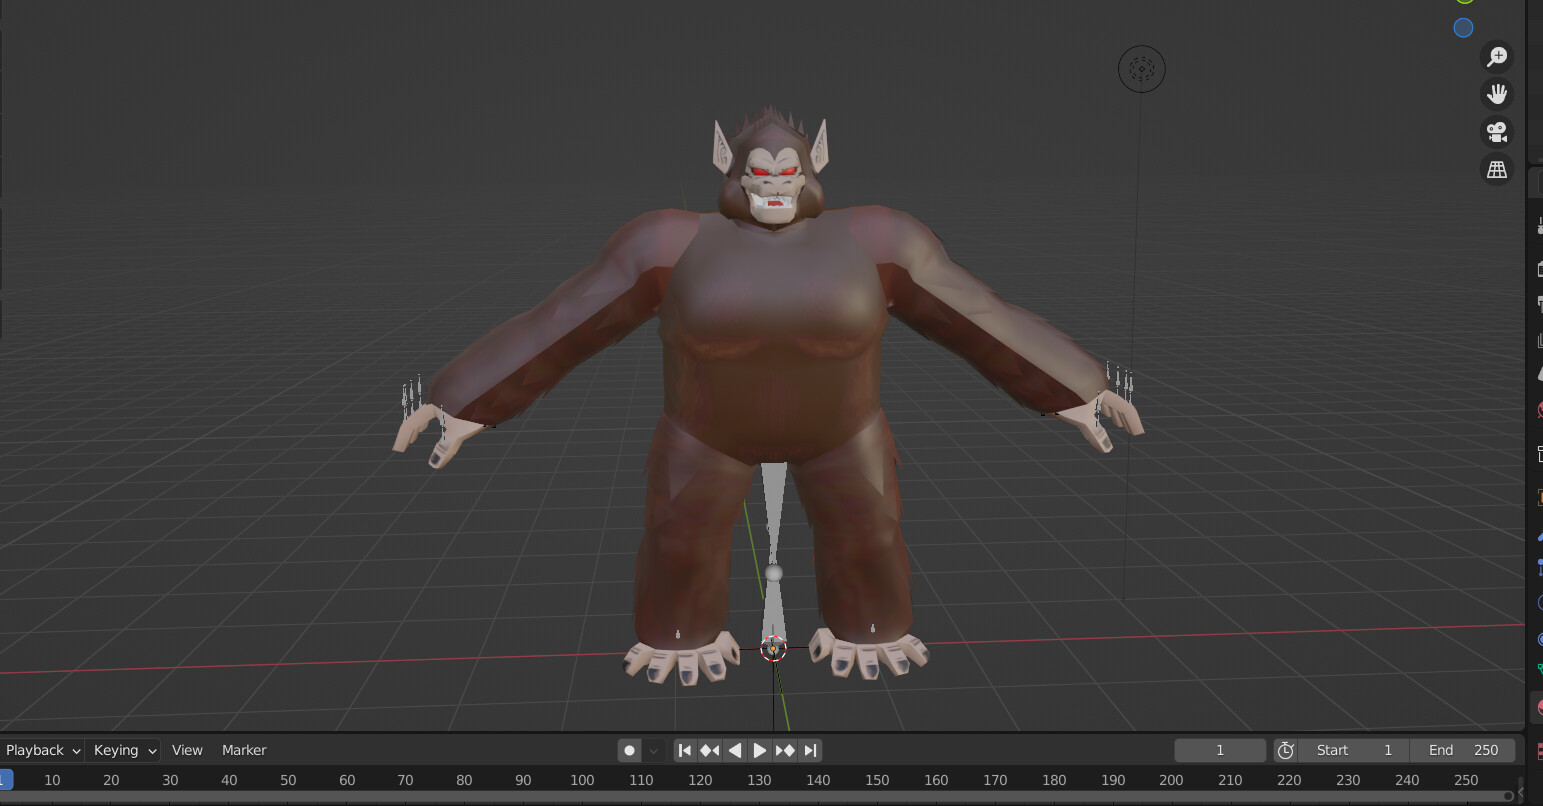This screenshot has height=806, width=1543.
Task: Jump to the last frame
Action: tap(811, 750)
